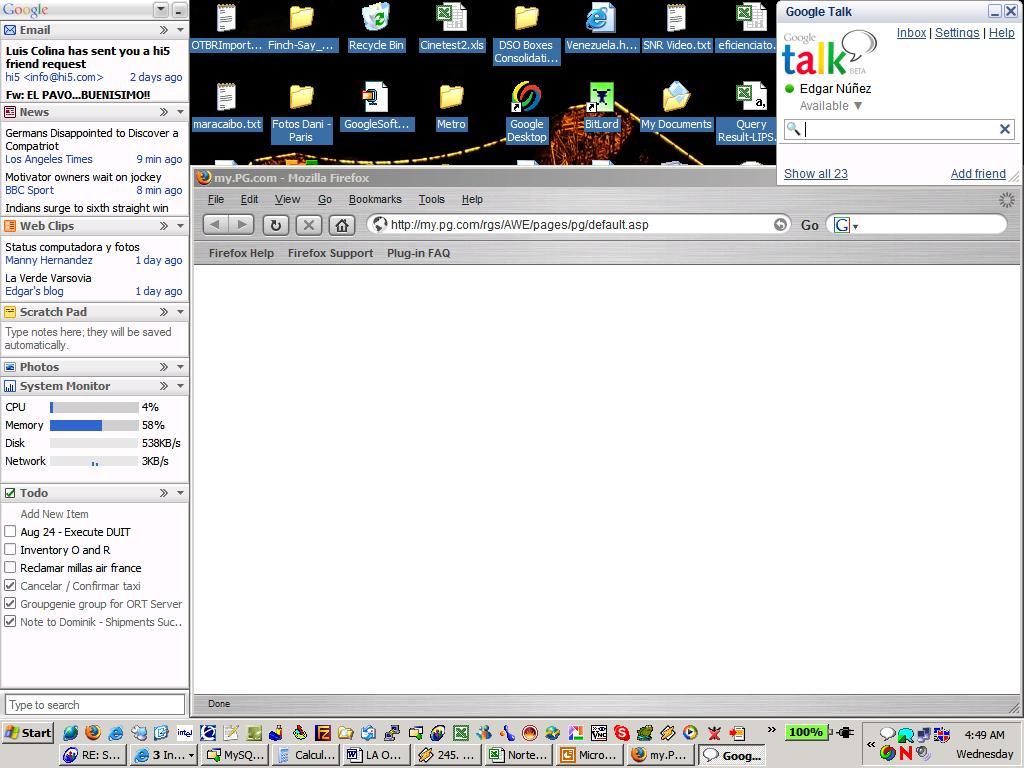This screenshot has height=768, width=1024.
Task: Open Photos panel dropdown arrow
Action: tap(180, 367)
